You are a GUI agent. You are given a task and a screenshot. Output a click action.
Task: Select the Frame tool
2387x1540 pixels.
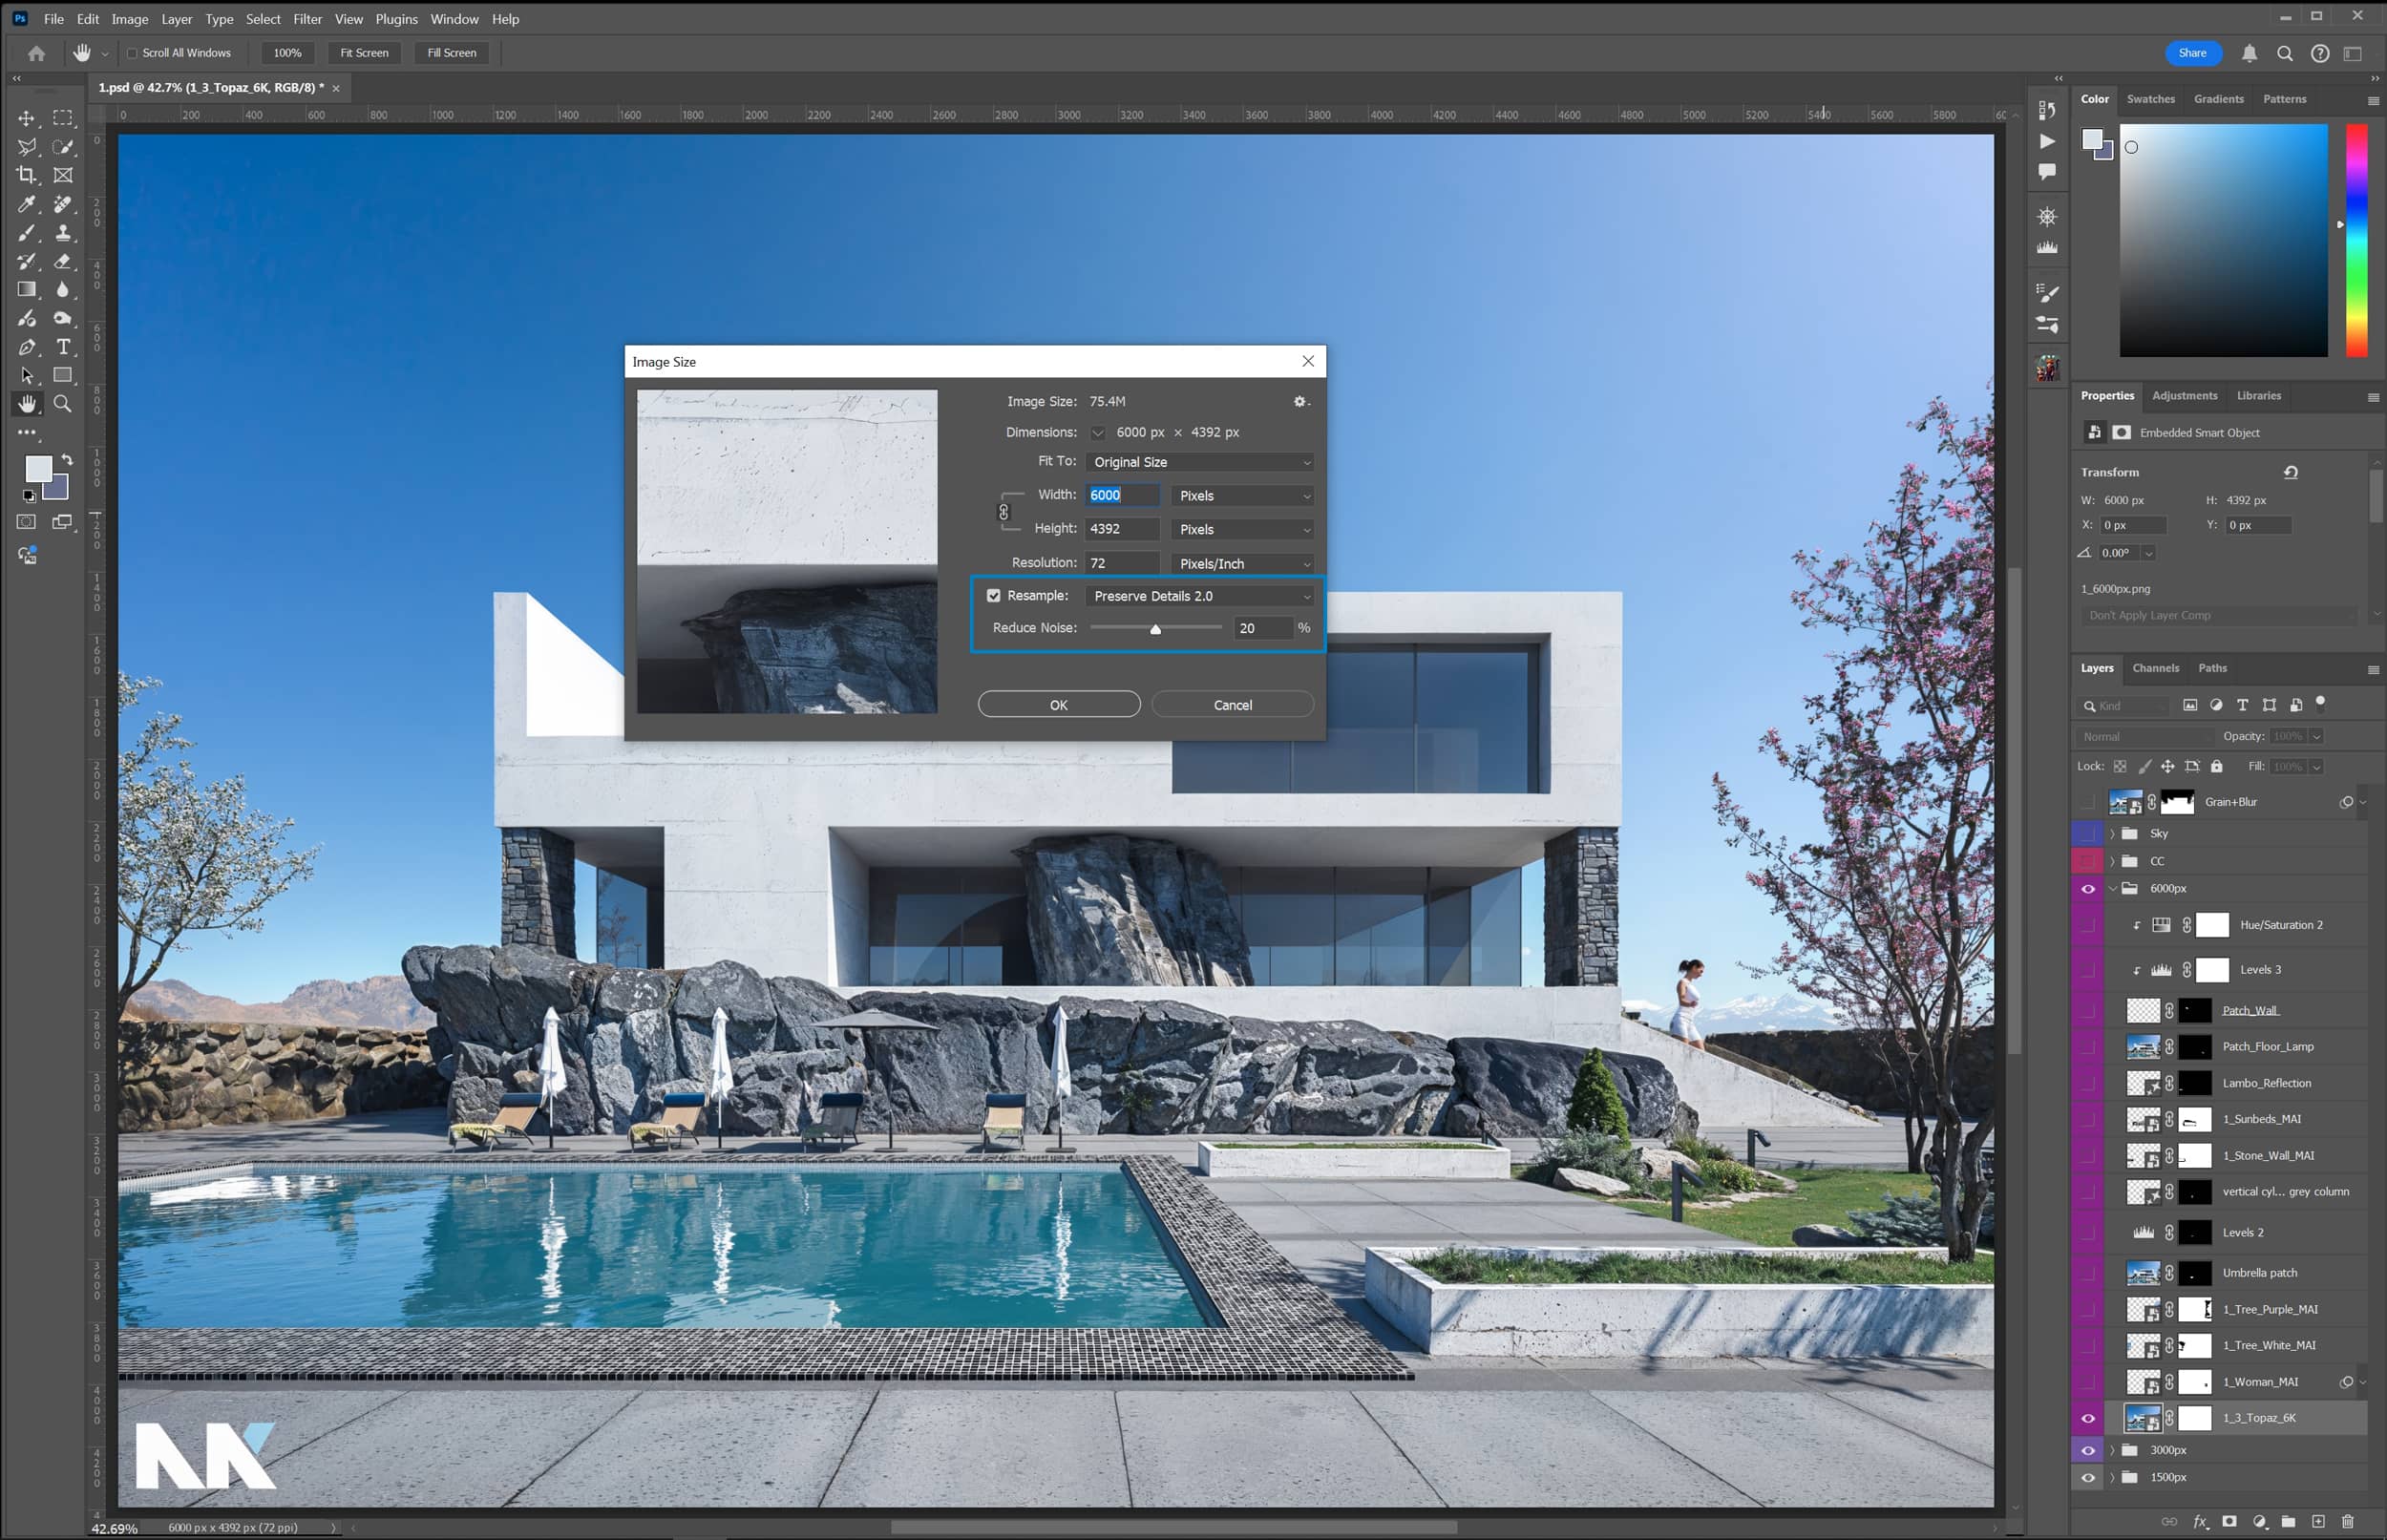63,175
